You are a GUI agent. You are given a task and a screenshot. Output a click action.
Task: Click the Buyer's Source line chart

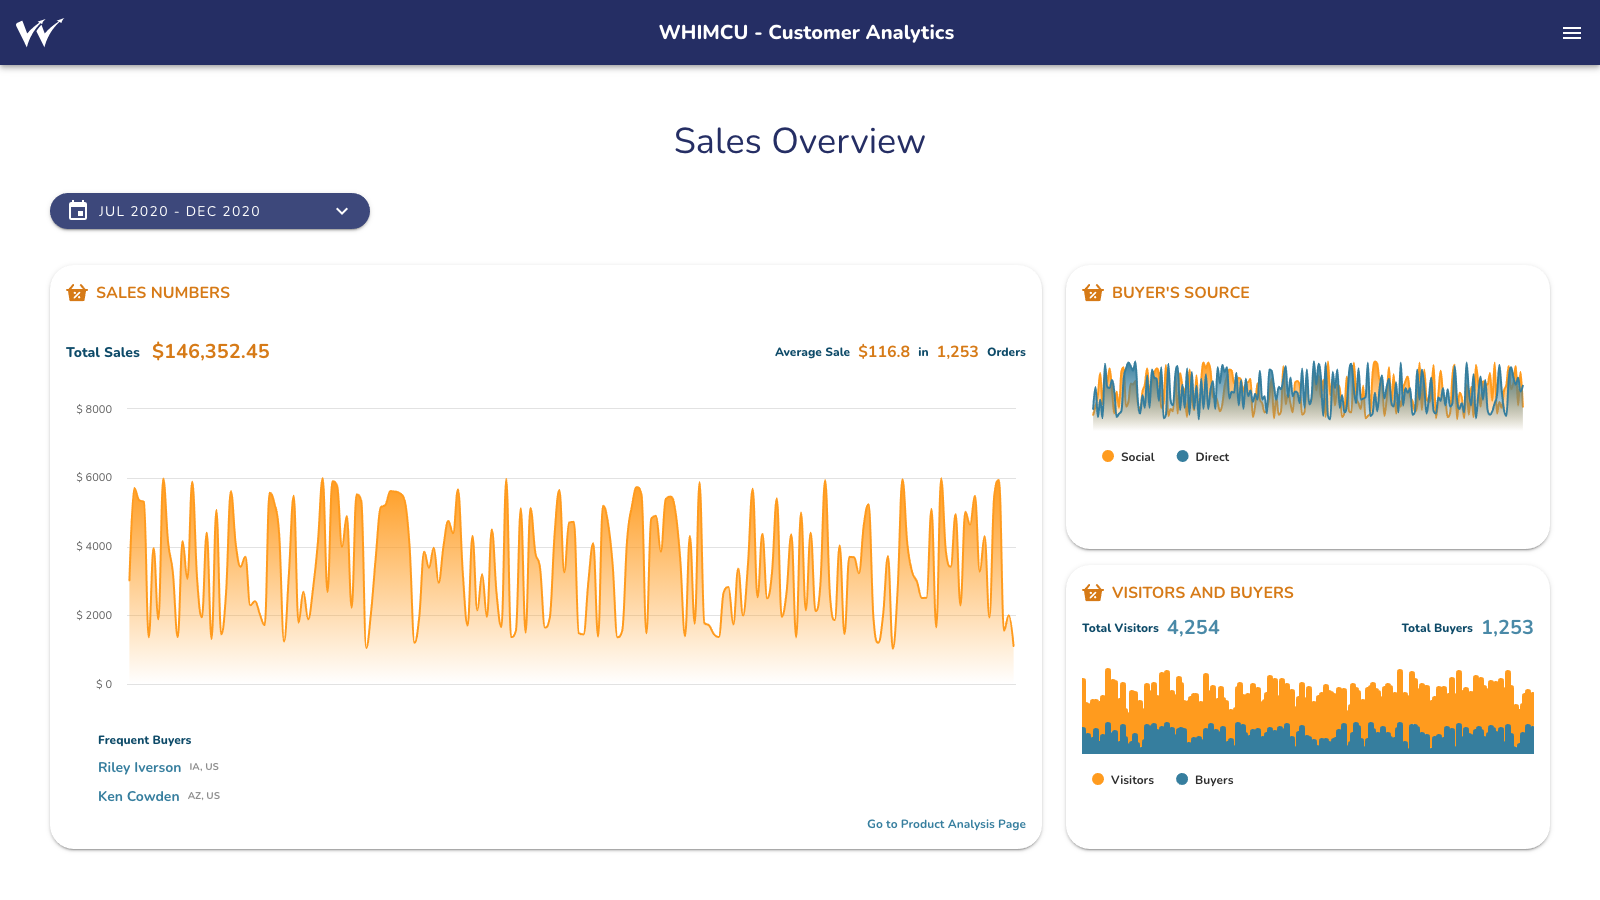pyautogui.click(x=1308, y=392)
